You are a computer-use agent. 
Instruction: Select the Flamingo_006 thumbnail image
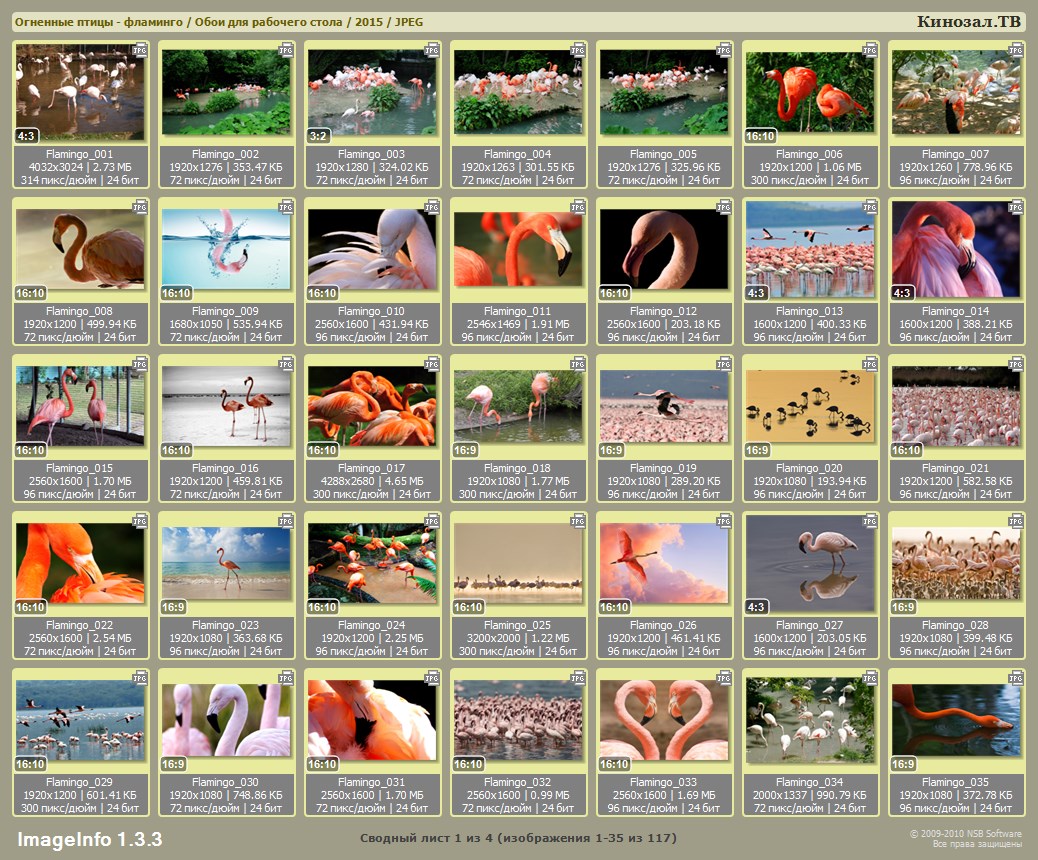809,92
